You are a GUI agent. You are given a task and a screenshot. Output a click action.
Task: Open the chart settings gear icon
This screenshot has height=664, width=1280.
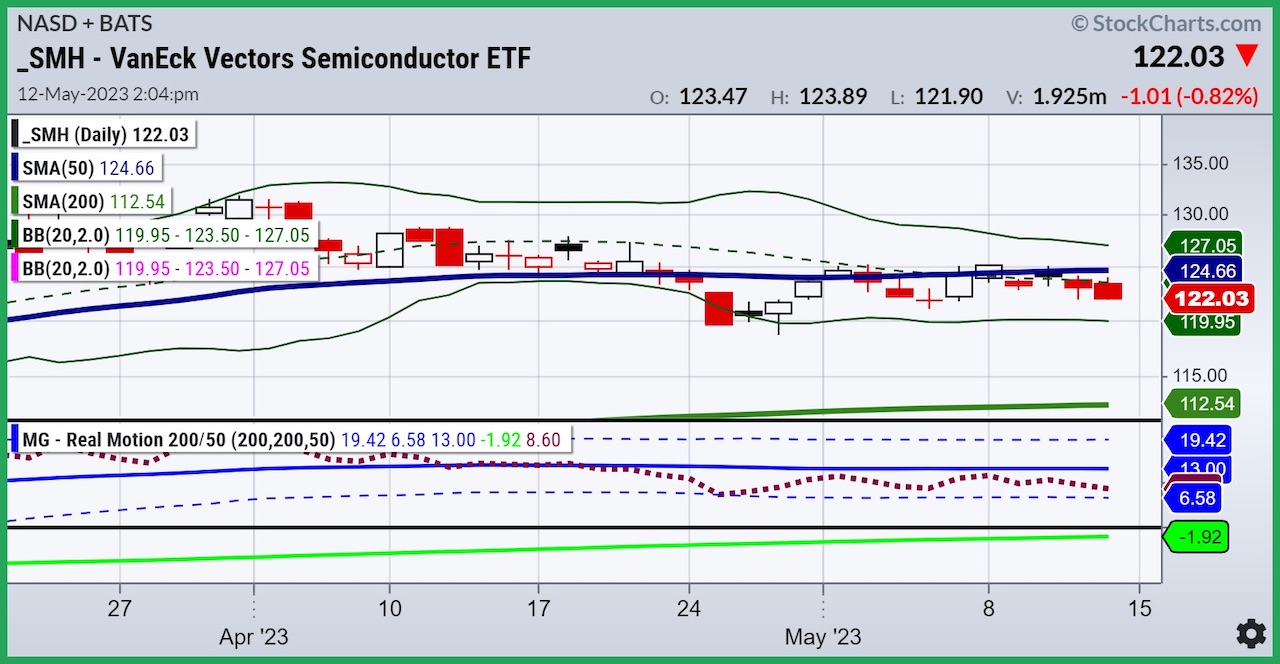click(x=1249, y=634)
